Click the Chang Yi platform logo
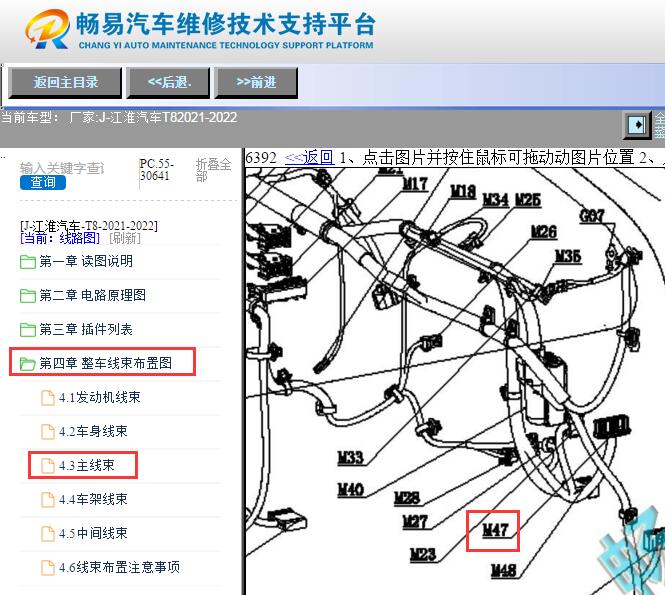Viewport: 665px width, 595px height. point(47,29)
